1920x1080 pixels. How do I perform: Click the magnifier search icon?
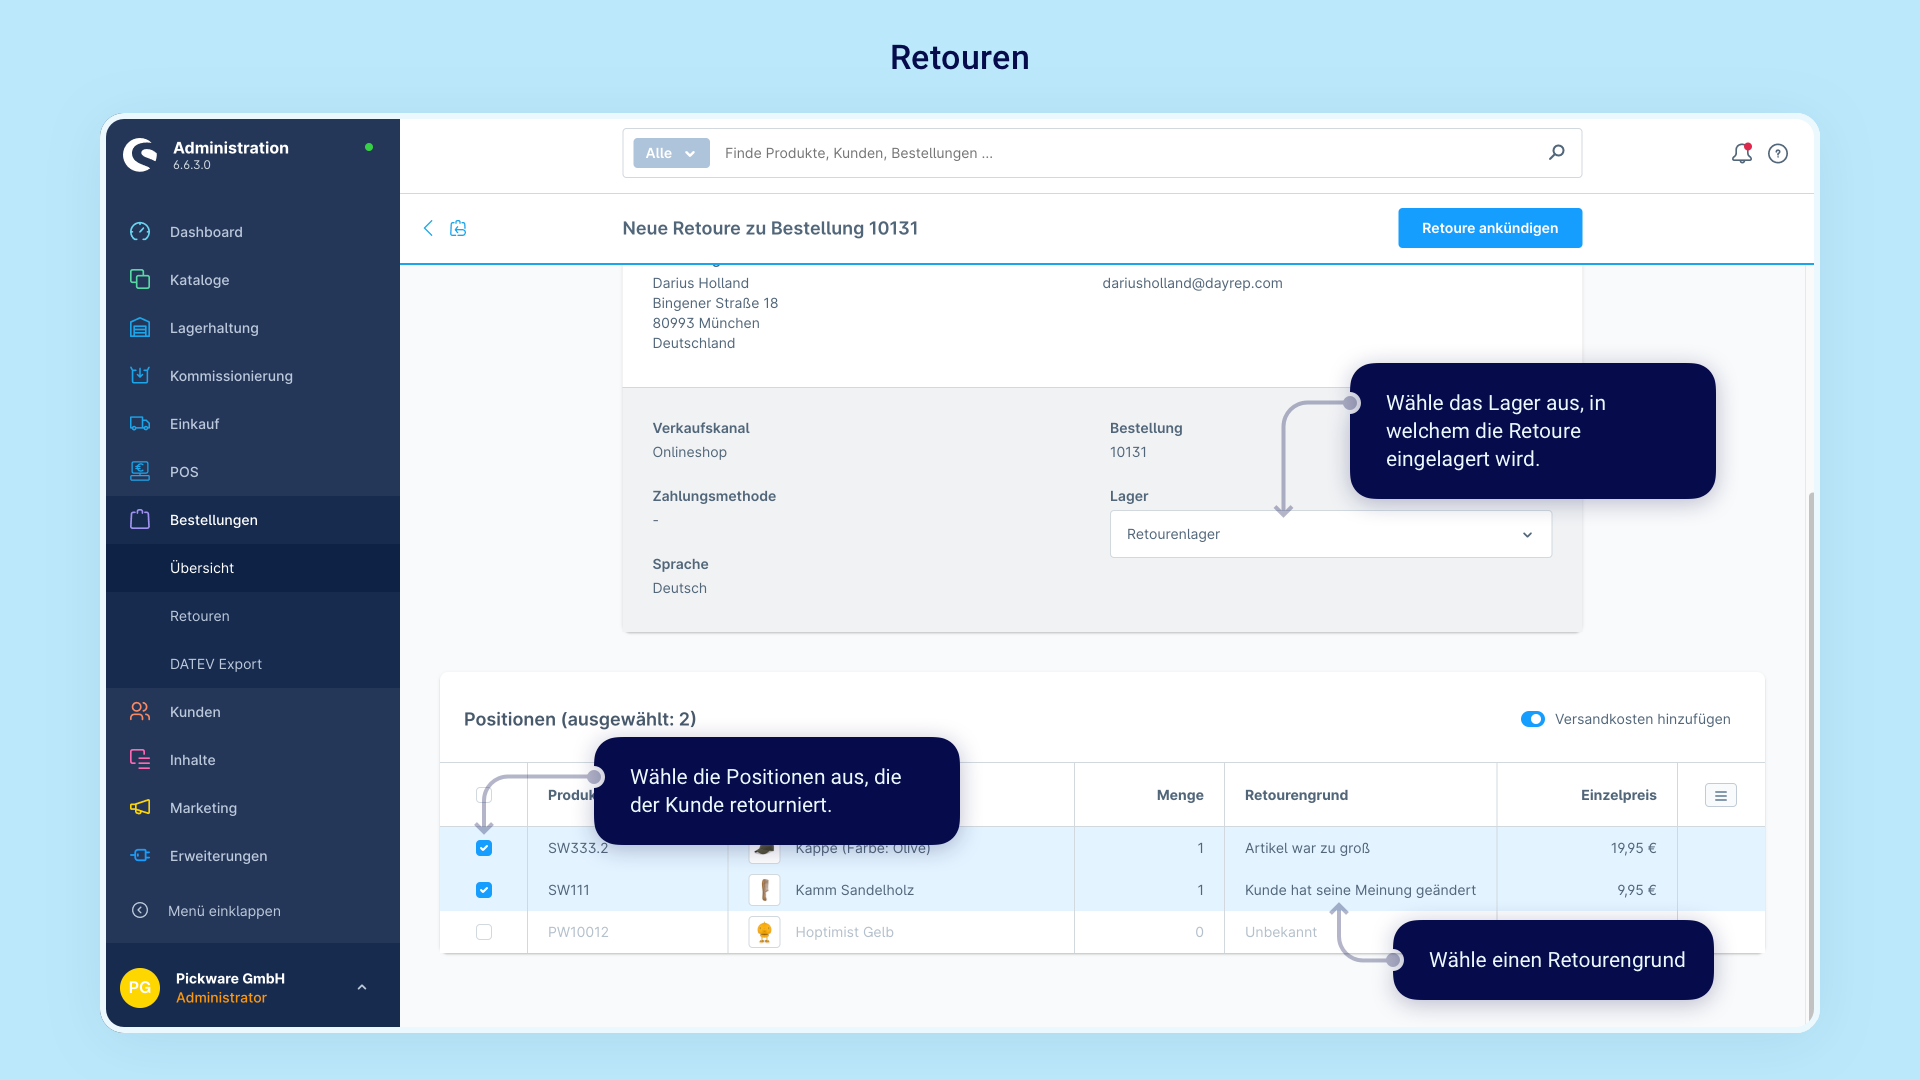[x=1557, y=153]
